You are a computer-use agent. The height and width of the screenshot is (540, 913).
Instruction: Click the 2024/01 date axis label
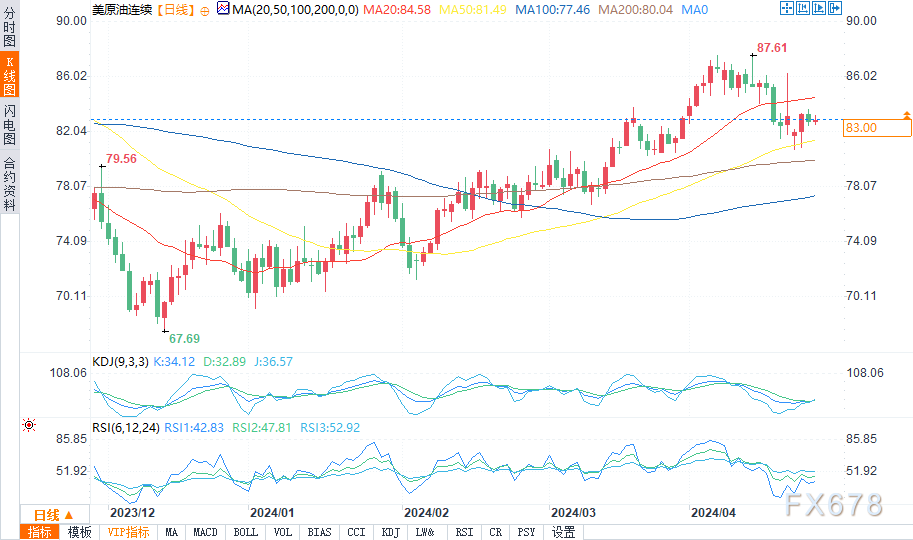pos(272,513)
